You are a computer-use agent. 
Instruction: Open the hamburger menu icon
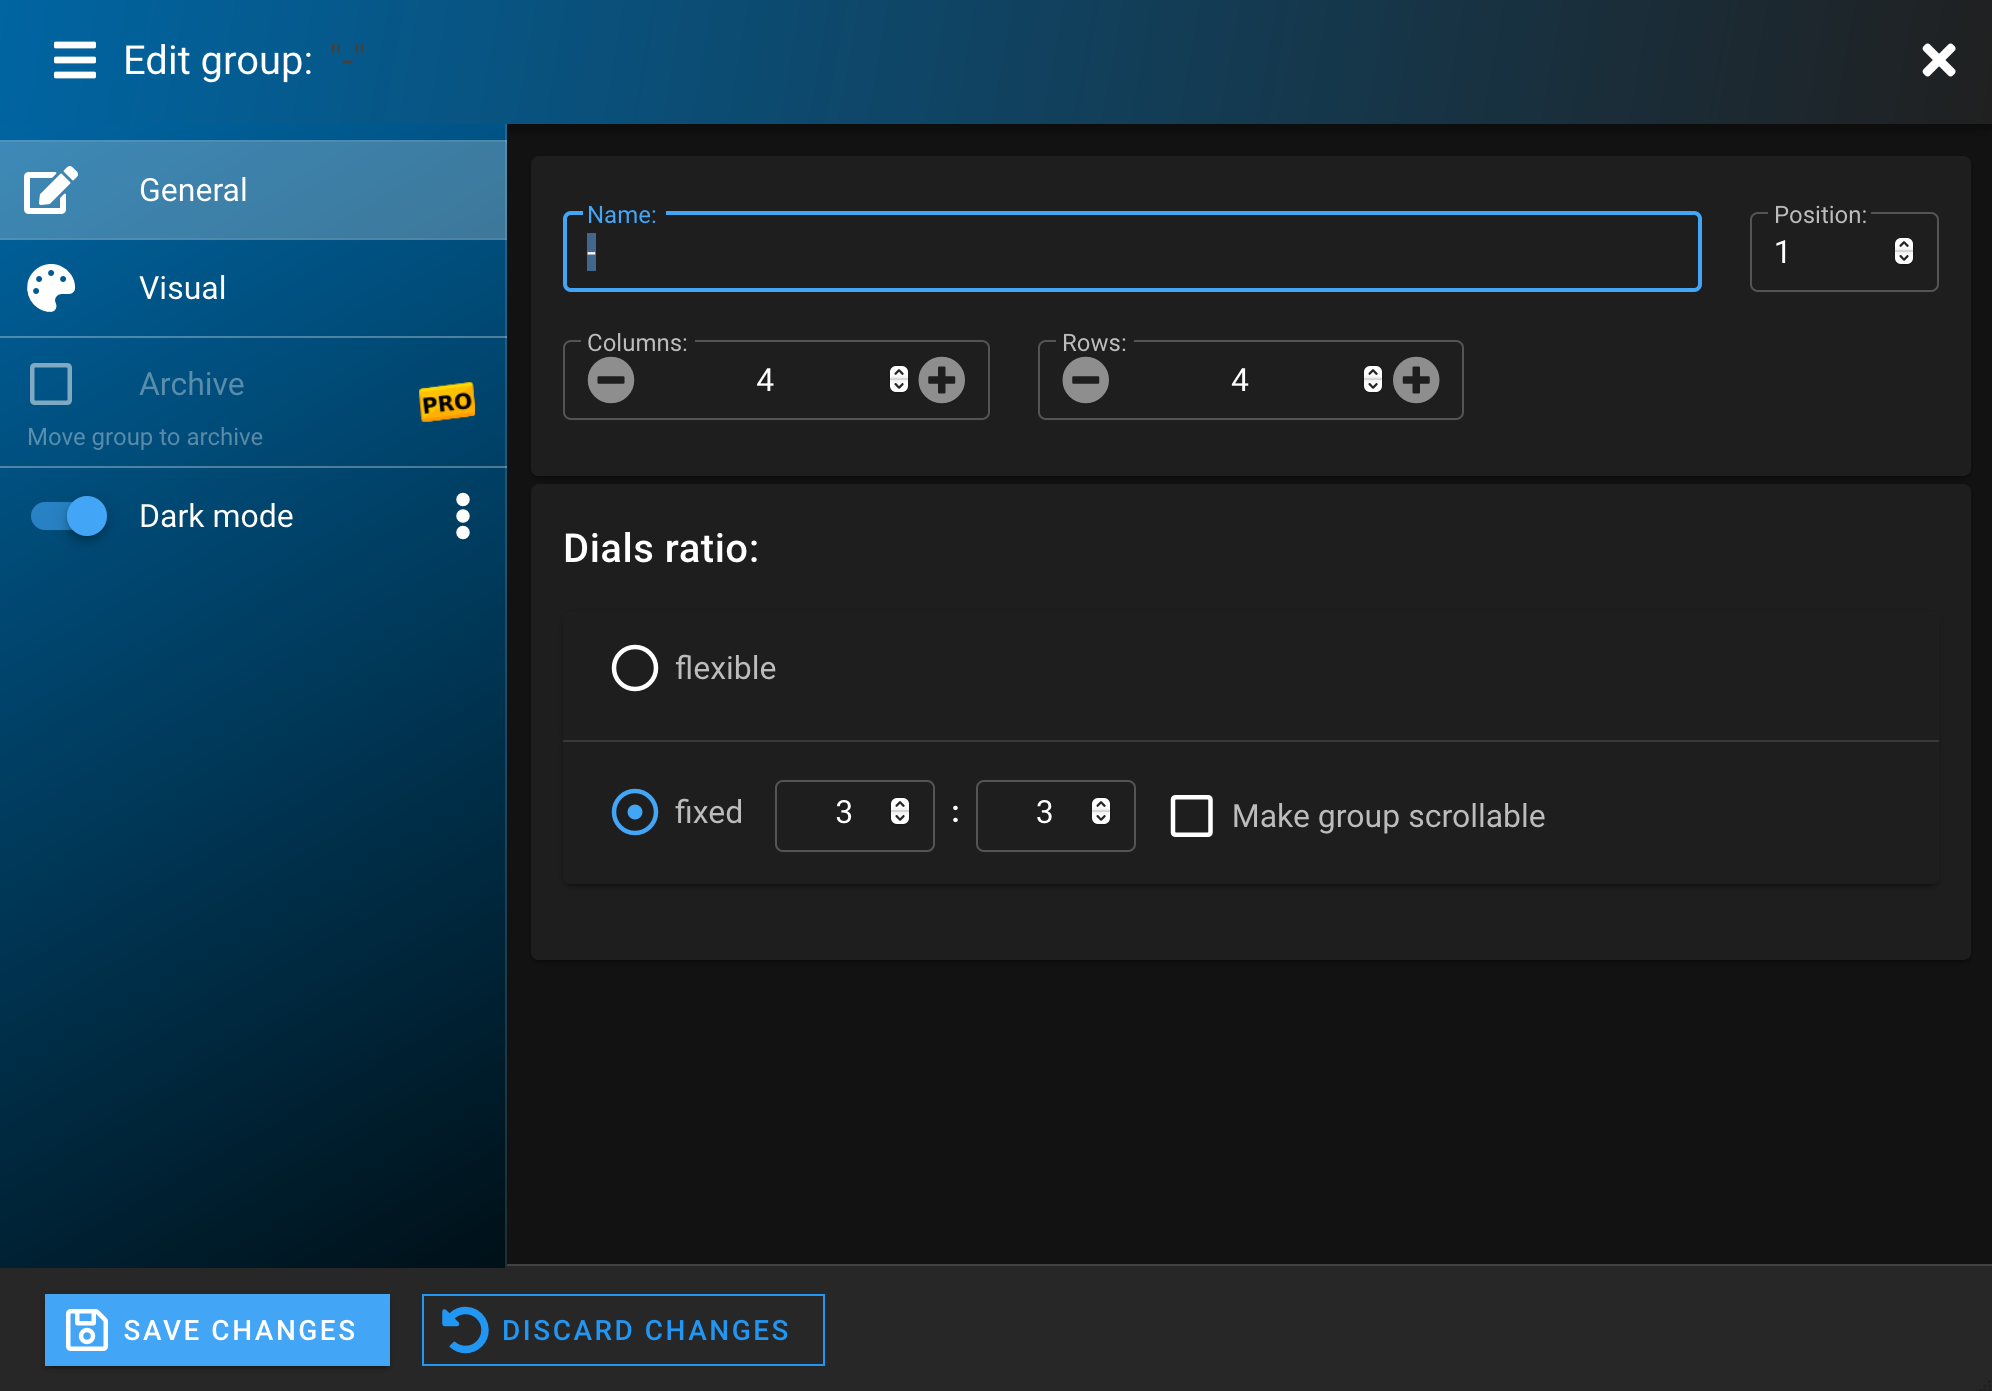75,60
